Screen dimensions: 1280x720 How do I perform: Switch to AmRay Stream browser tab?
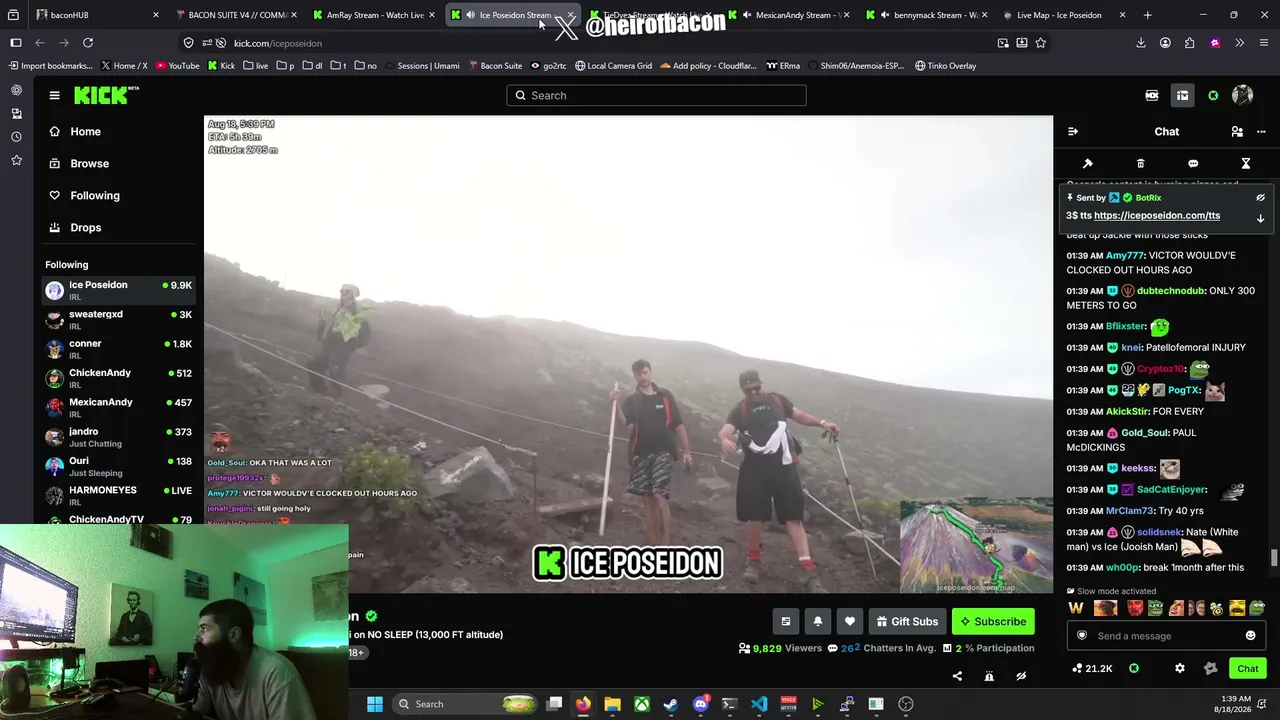point(374,15)
